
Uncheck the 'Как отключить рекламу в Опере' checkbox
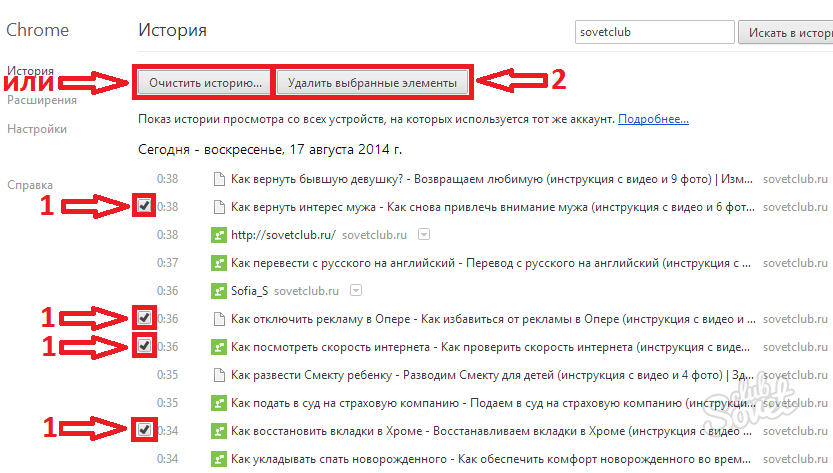click(144, 318)
